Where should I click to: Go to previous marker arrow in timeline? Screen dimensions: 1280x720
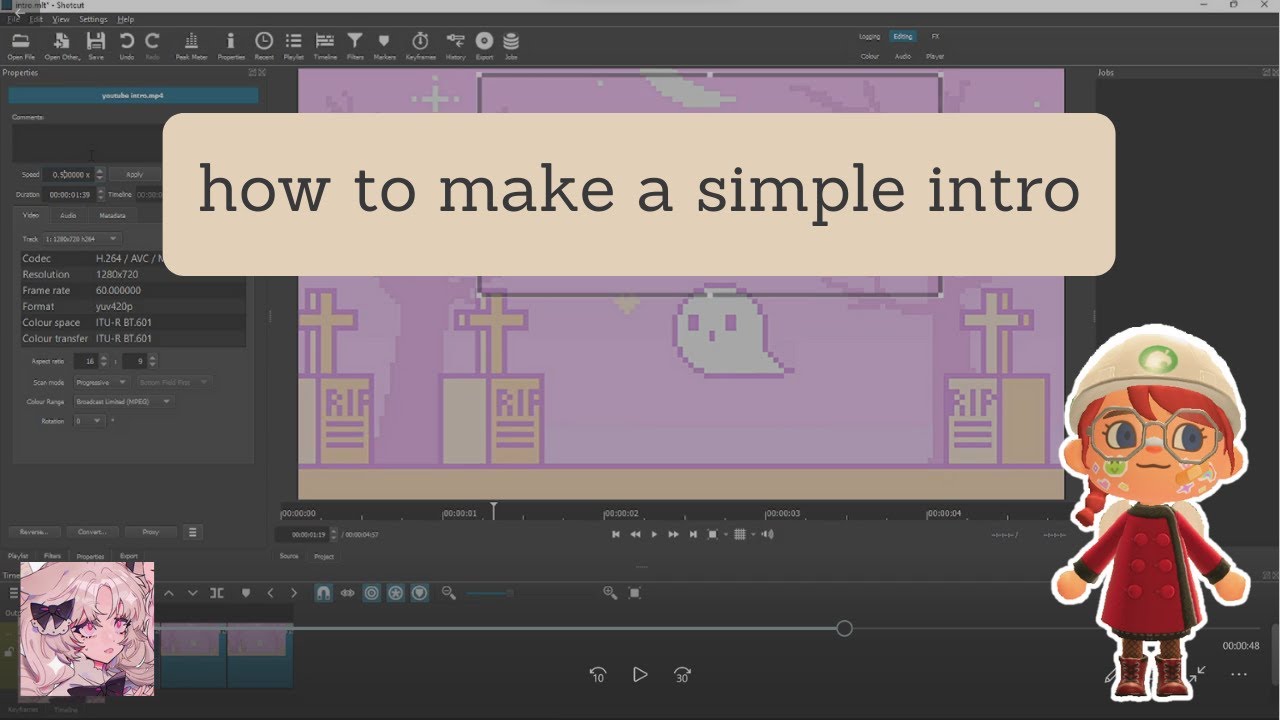(x=270, y=593)
